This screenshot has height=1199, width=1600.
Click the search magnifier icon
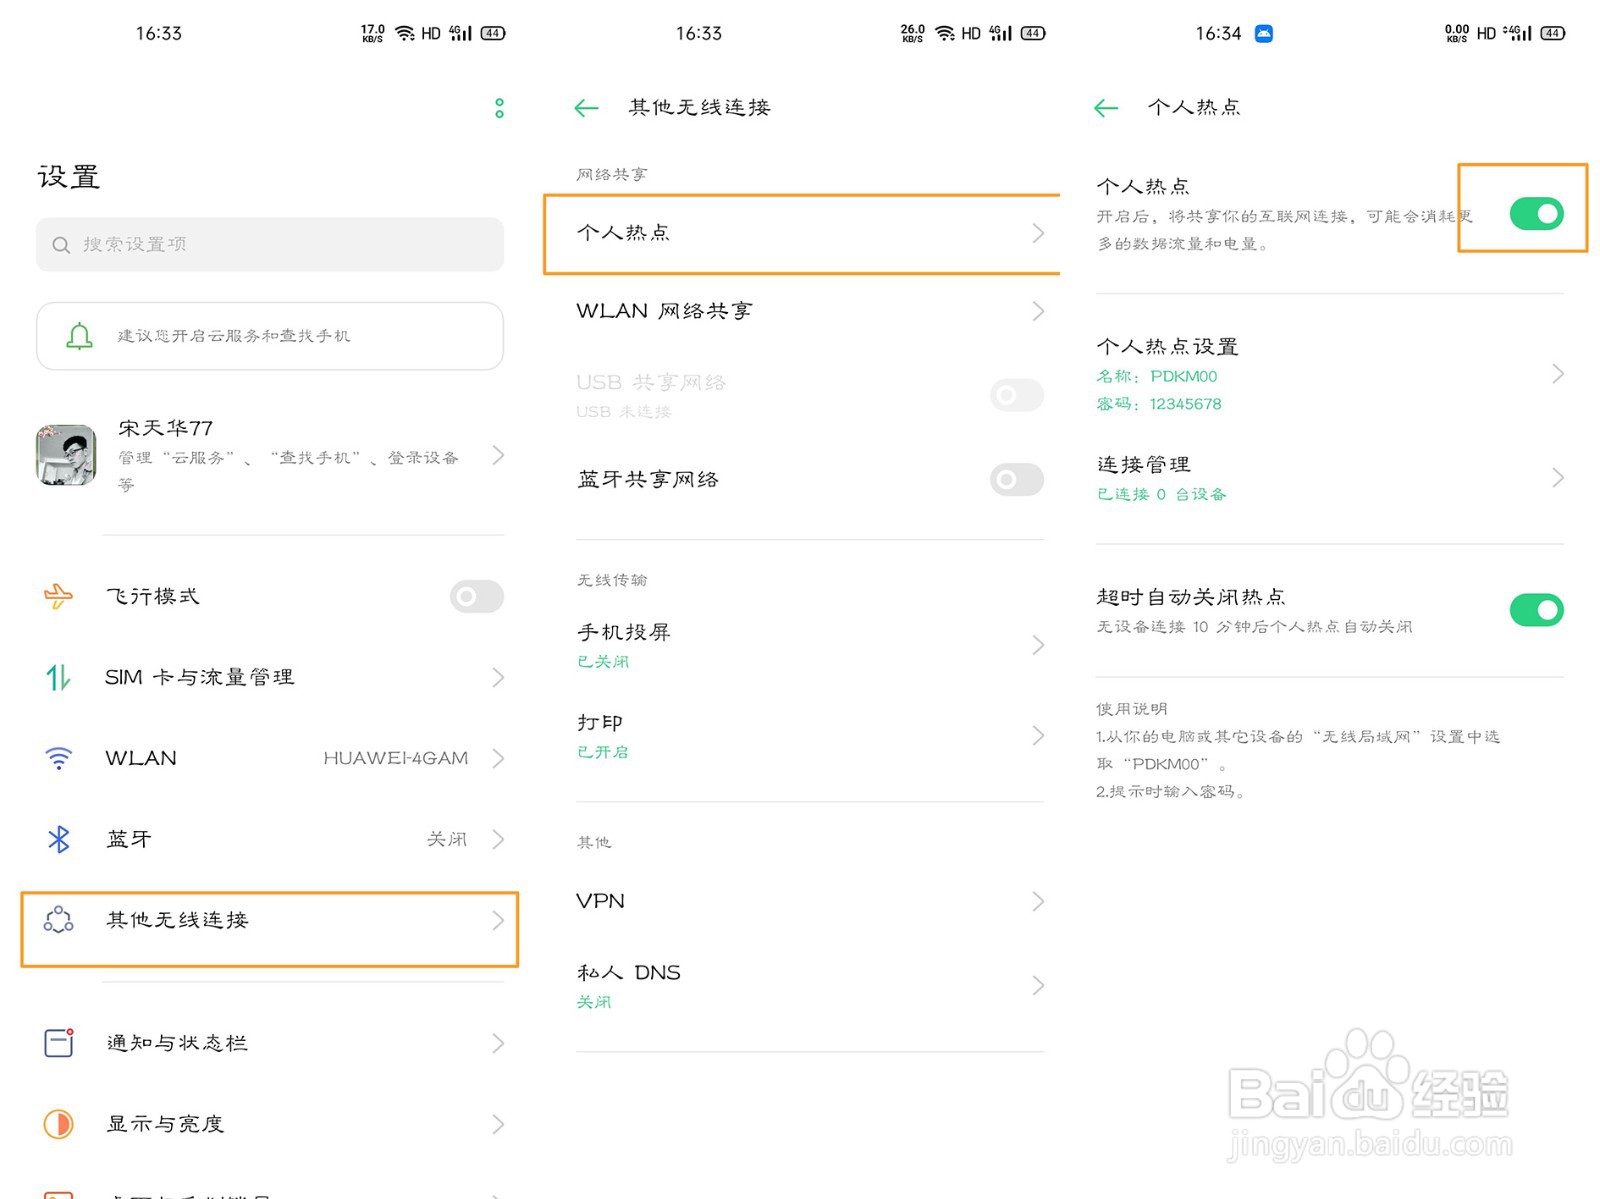pyautogui.click(x=61, y=244)
